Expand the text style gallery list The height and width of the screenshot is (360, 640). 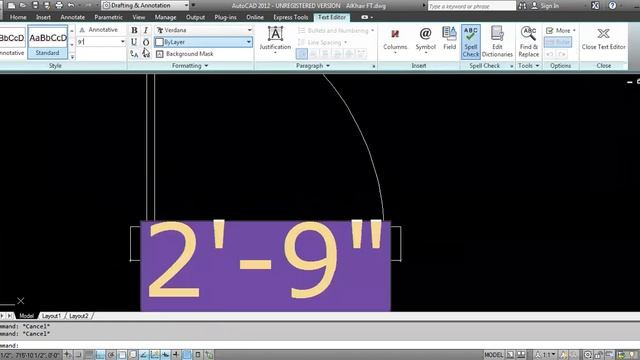point(72,56)
